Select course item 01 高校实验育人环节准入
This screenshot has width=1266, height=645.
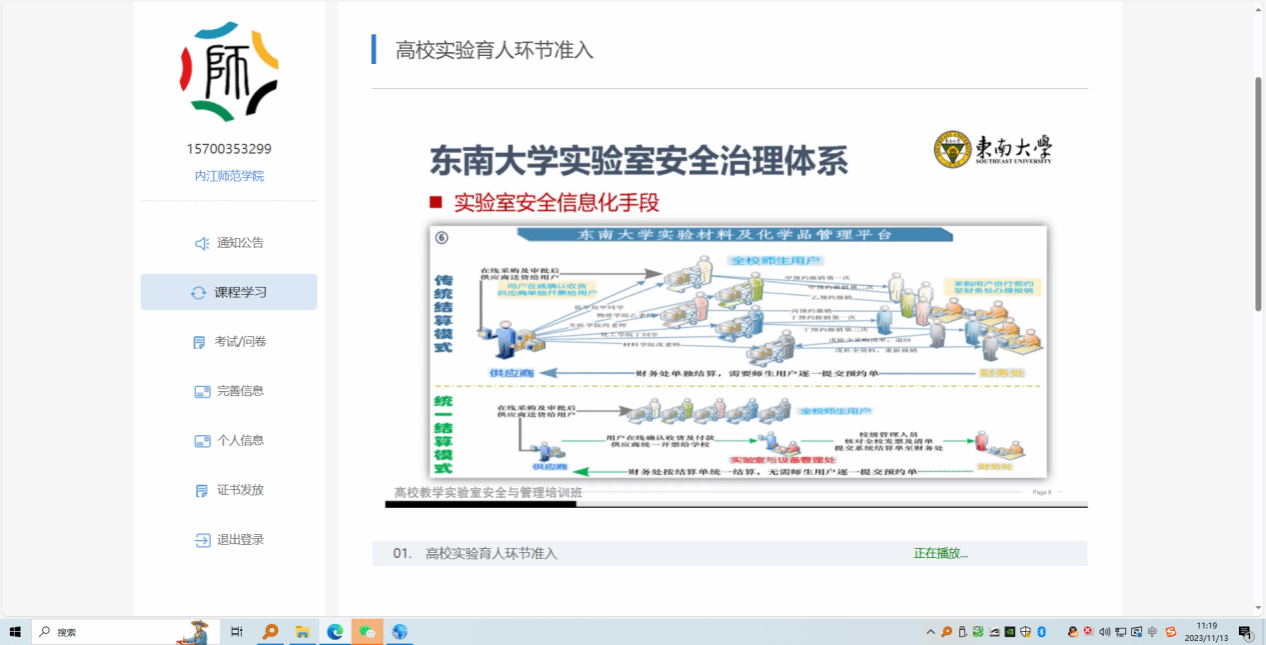tap(491, 553)
